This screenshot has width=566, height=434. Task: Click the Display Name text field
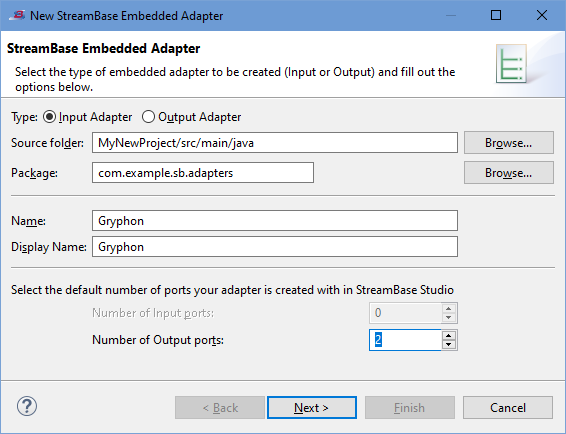[x=275, y=247]
